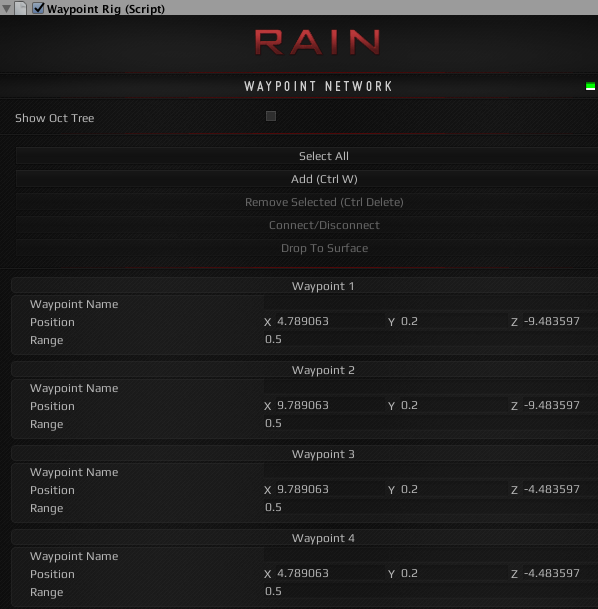Viewport: 598px width, 609px height.
Task: Edit Waypoint 2 Range value
Action: 431,423
